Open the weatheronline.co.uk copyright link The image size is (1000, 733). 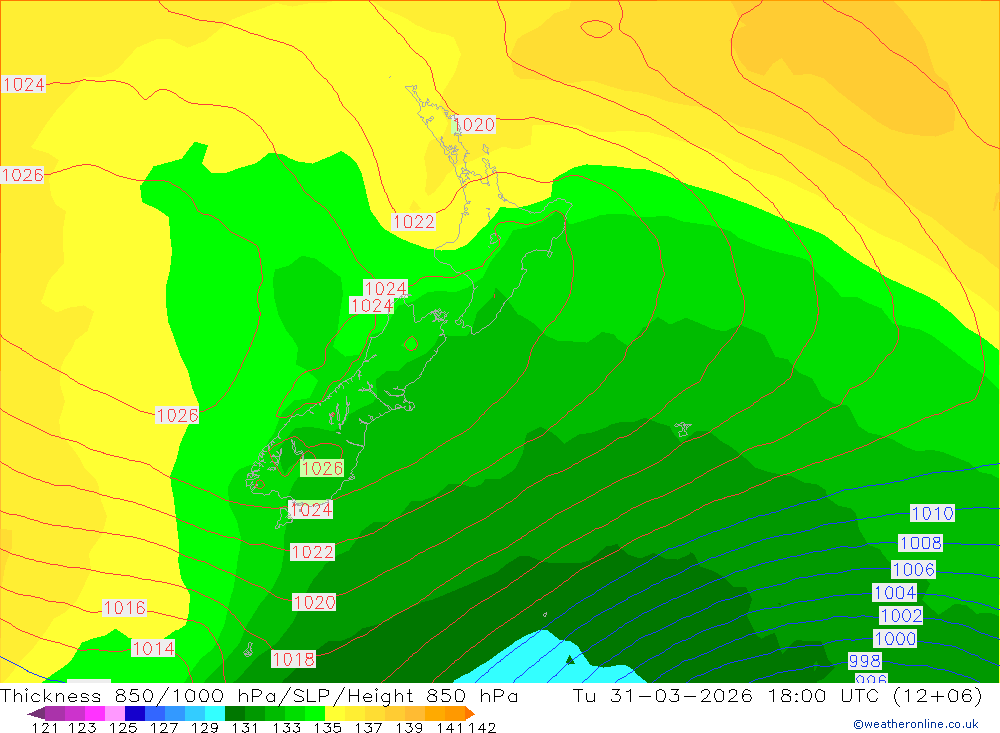coord(915,724)
